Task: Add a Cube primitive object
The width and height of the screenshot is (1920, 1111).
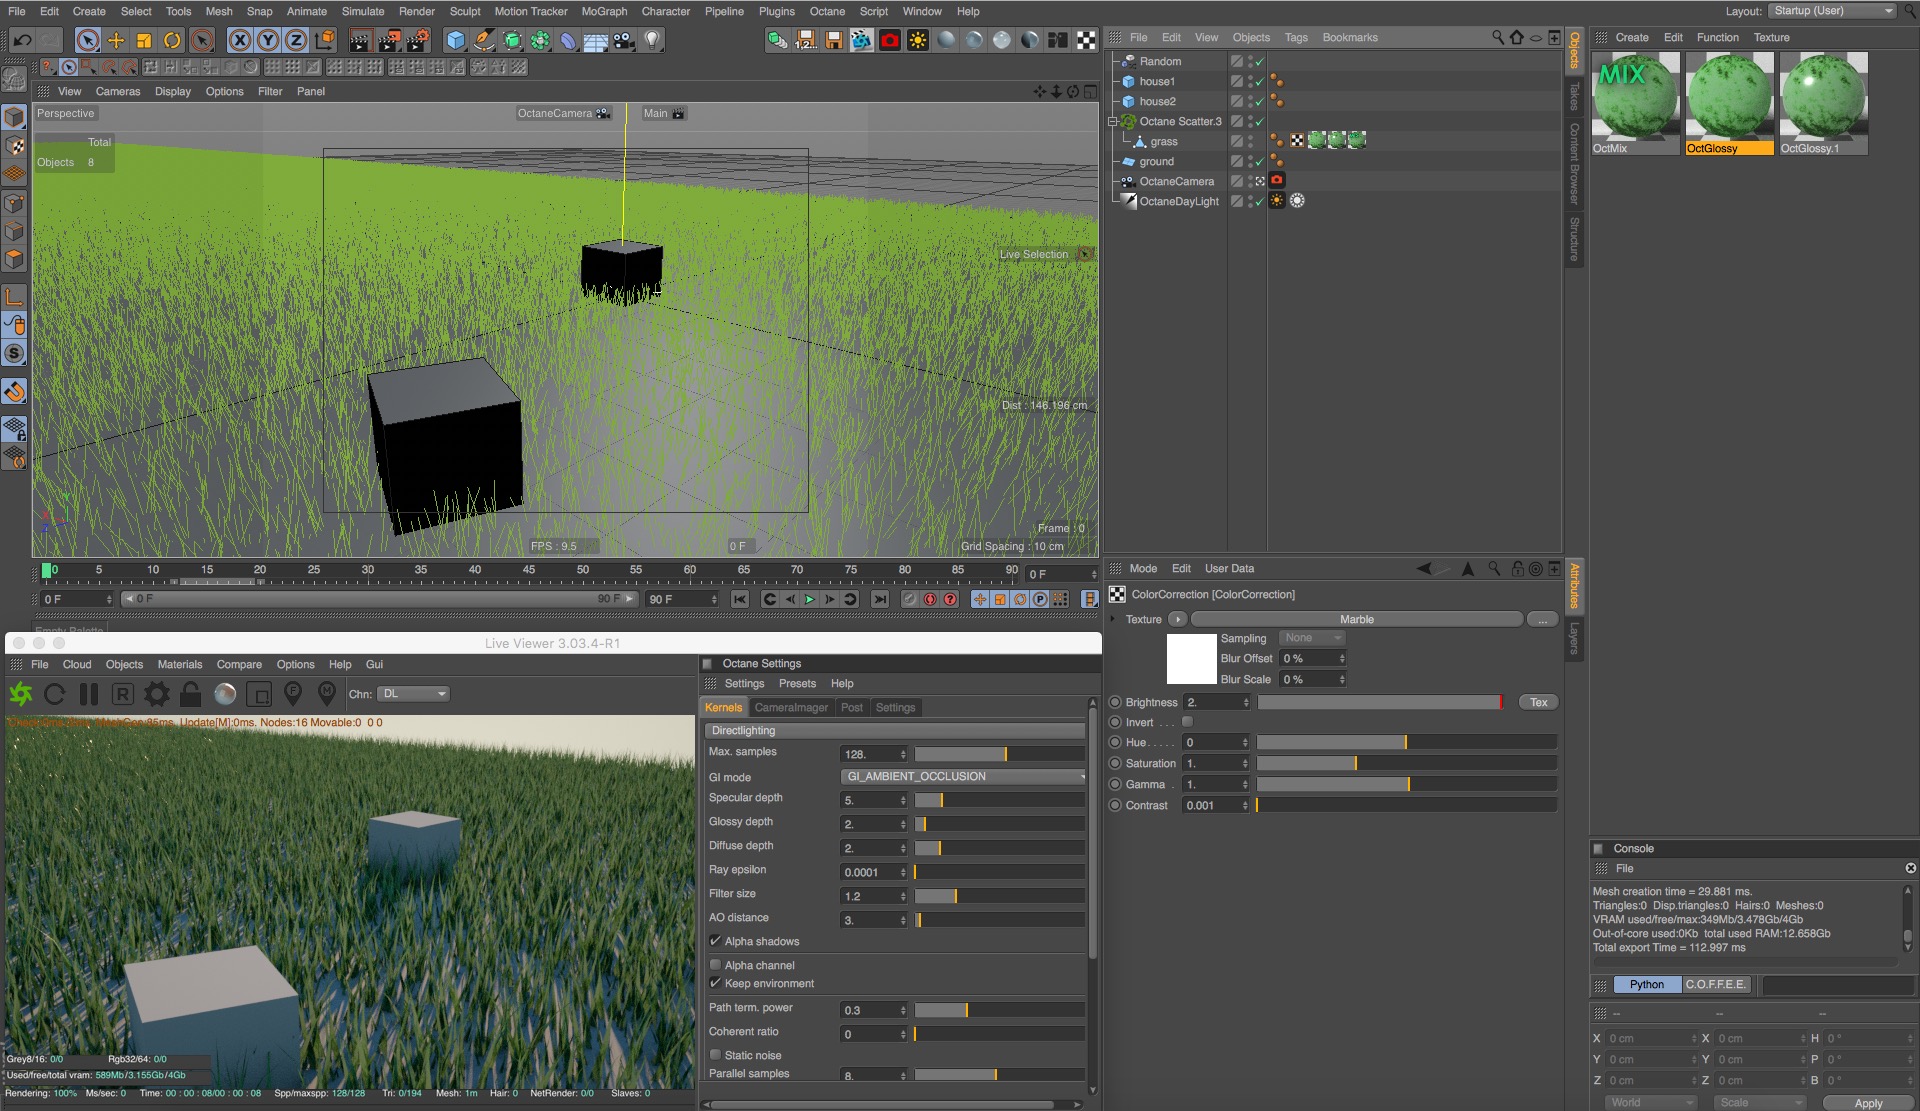Action: [456, 41]
